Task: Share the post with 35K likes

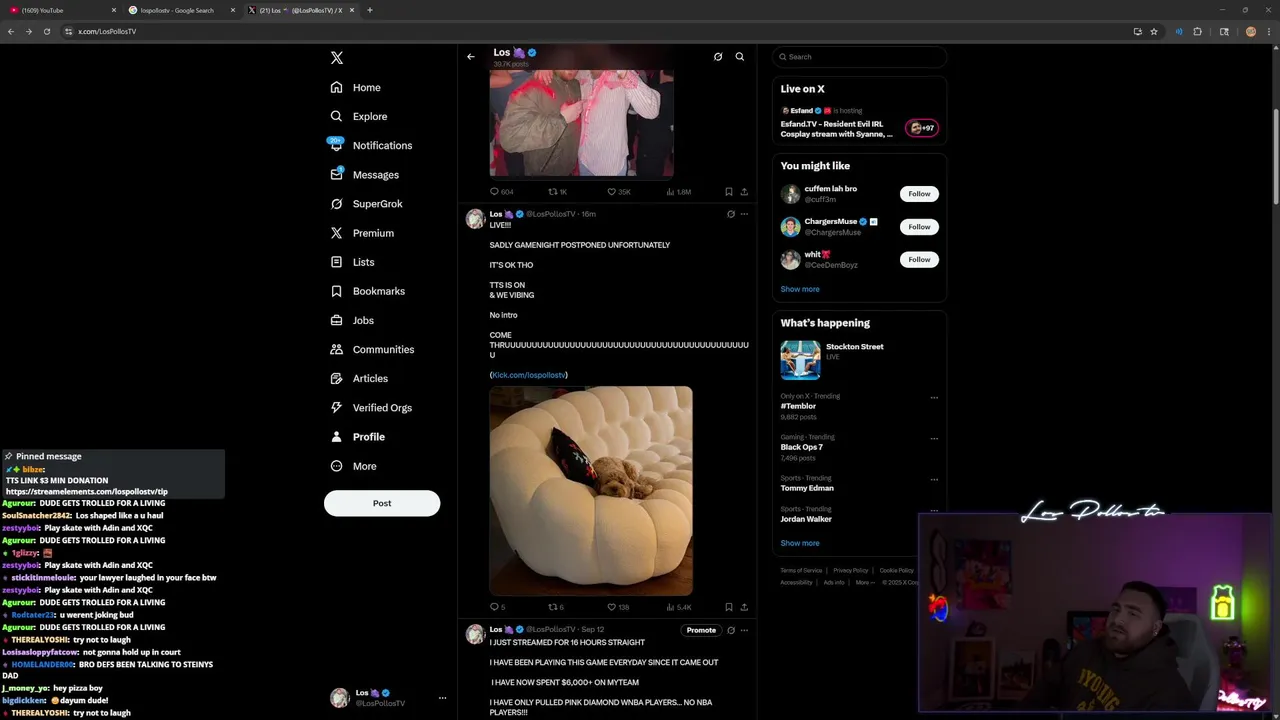Action: click(x=744, y=192)
